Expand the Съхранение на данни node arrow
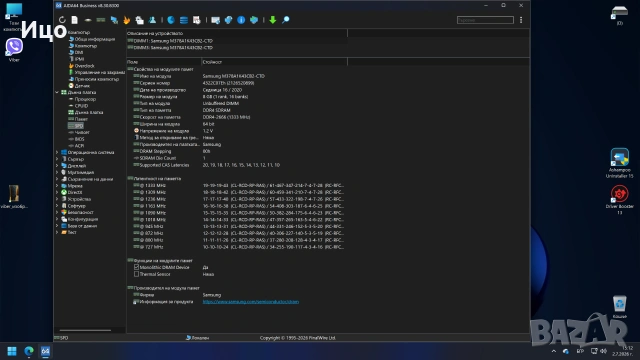640x360 pixels. click(57, 179)
